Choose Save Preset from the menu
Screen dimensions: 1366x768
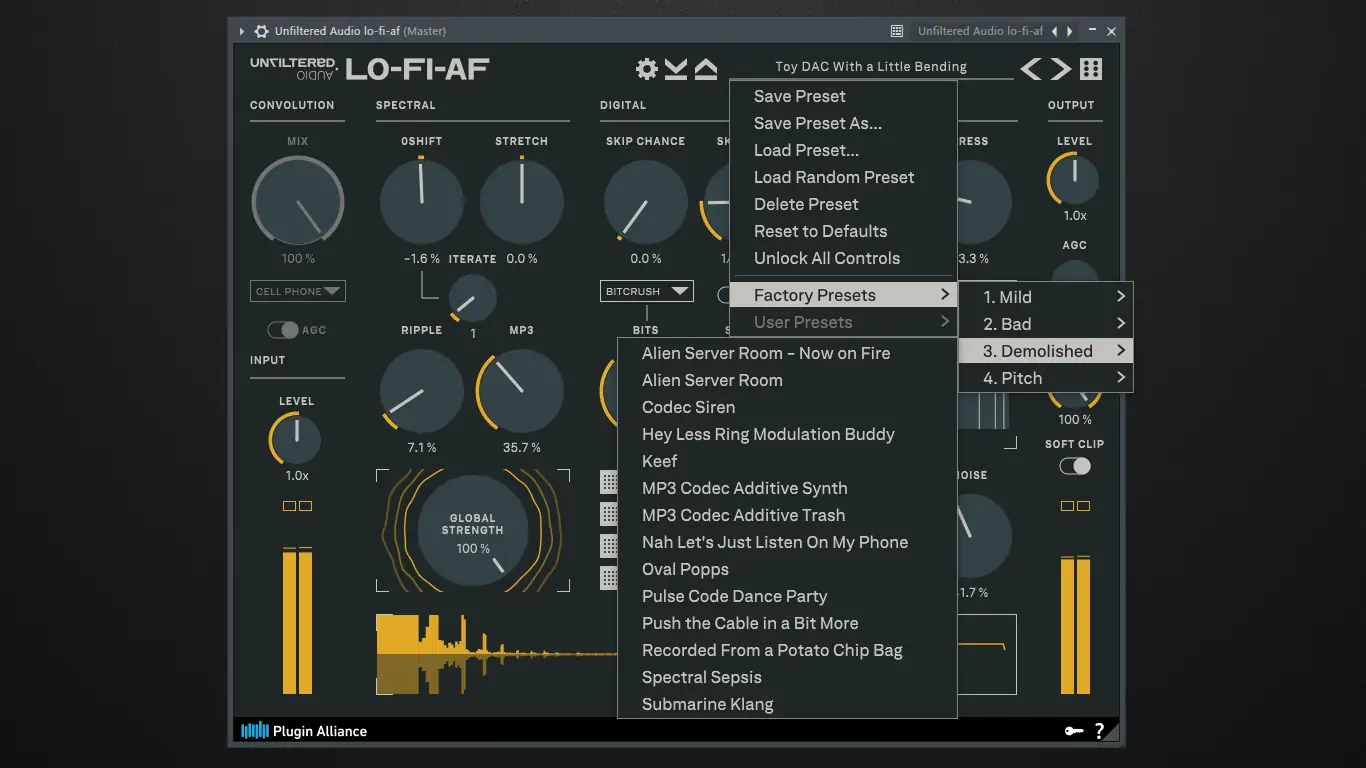click(843, 96)
